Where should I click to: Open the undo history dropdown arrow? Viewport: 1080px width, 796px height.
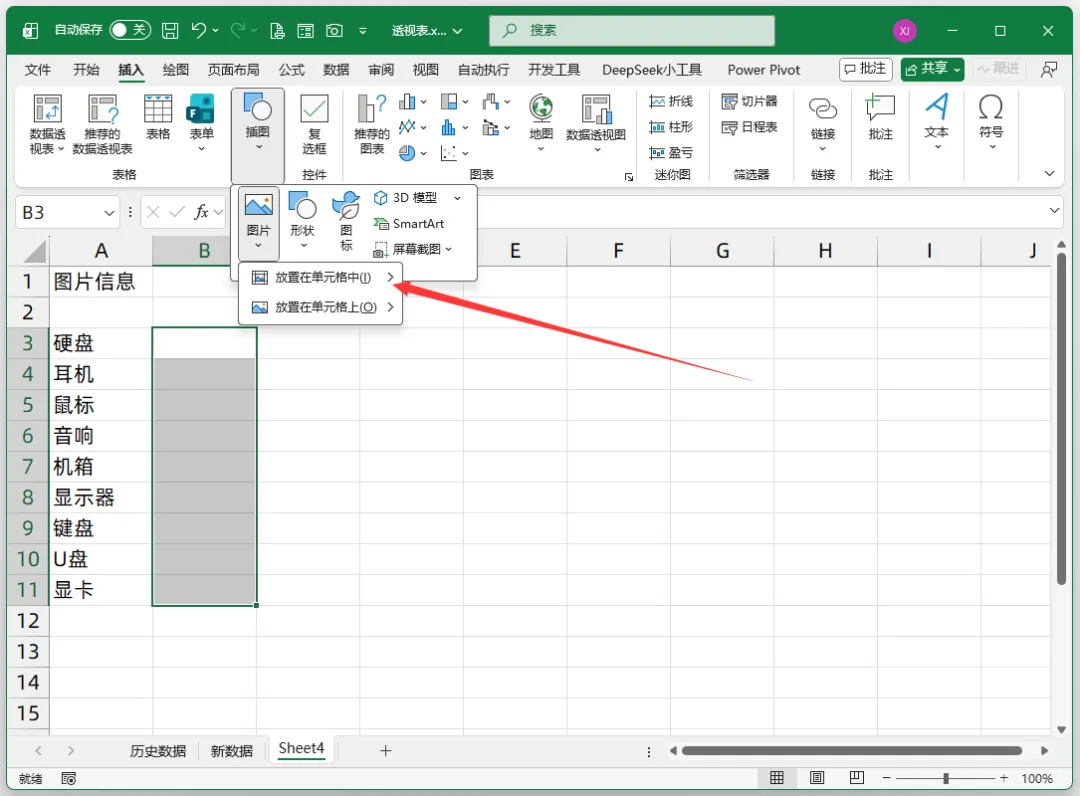[x=216, y=30]
